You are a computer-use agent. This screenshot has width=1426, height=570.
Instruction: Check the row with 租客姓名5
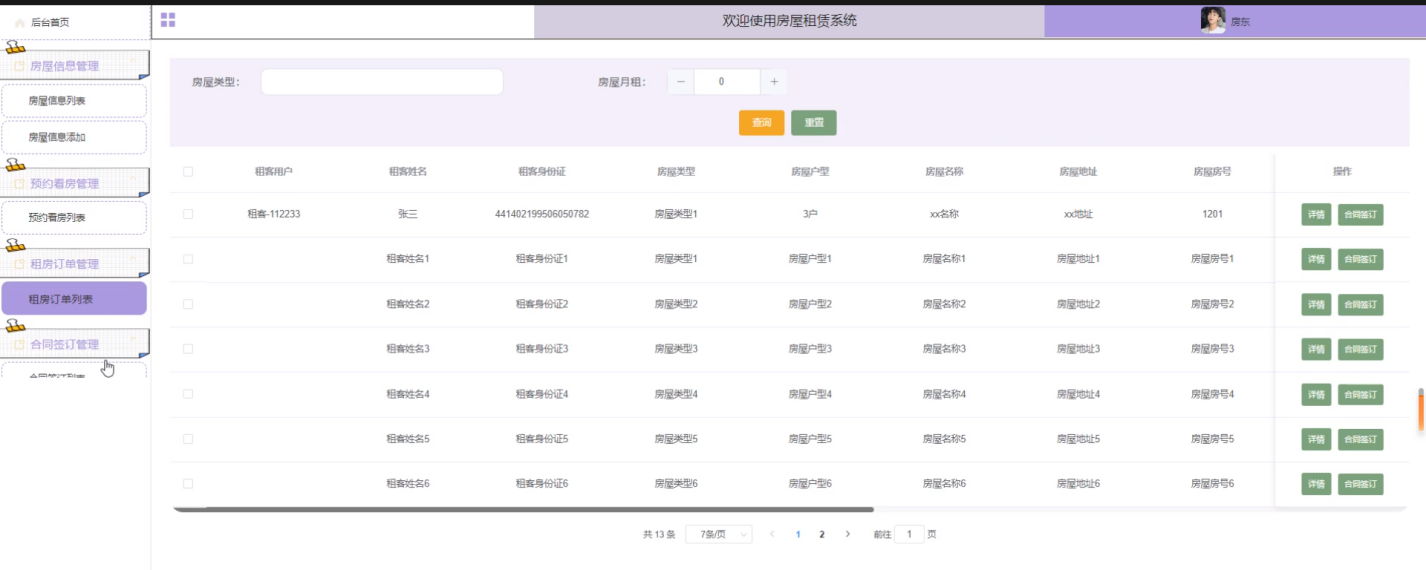point(188,439)
